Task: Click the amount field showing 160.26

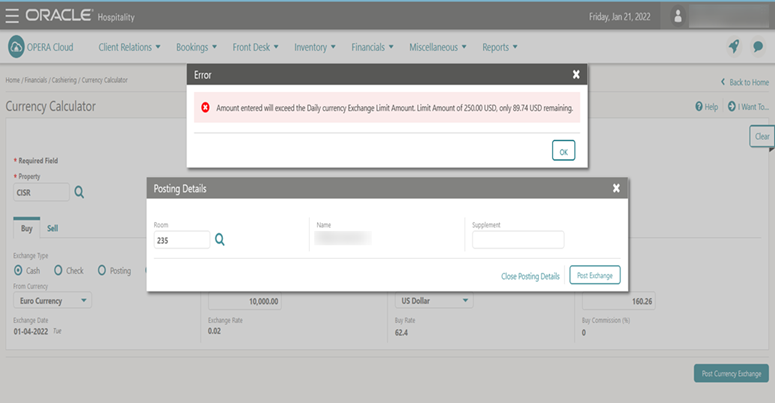Action: point(619,301)
